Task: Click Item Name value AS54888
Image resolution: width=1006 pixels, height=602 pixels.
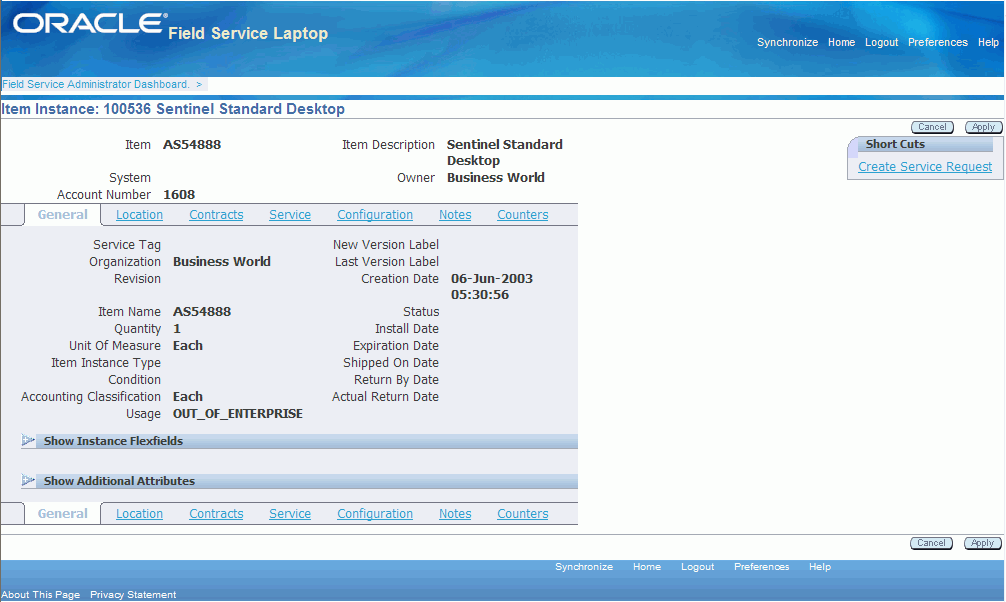Action: 202,312
